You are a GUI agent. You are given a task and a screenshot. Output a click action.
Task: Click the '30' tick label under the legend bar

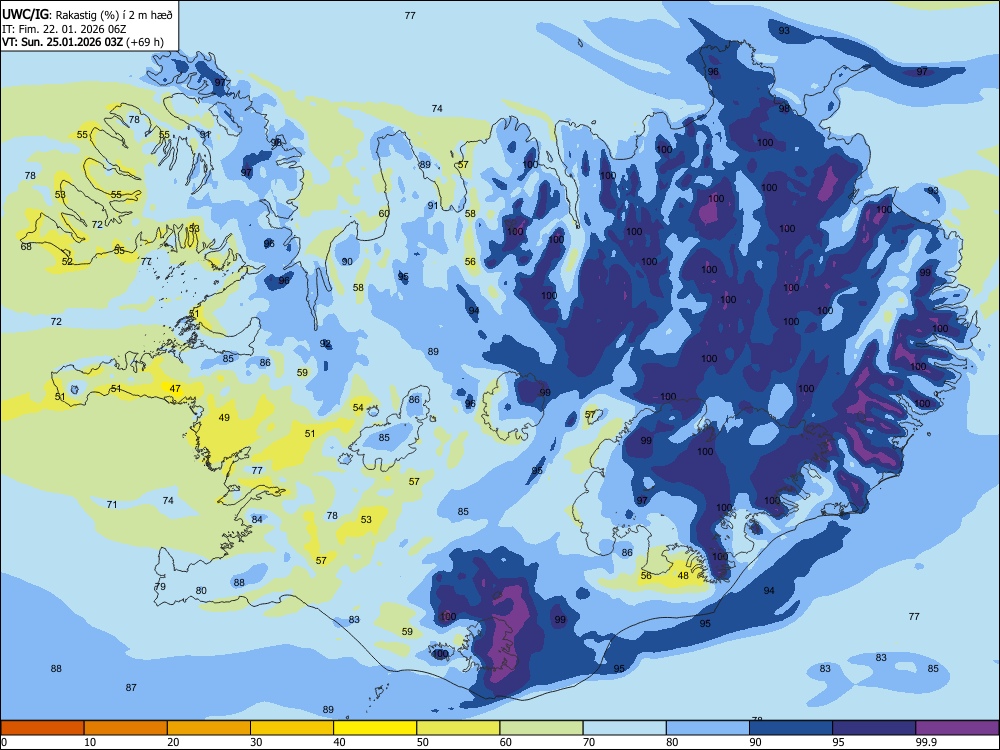click(256, 742)
